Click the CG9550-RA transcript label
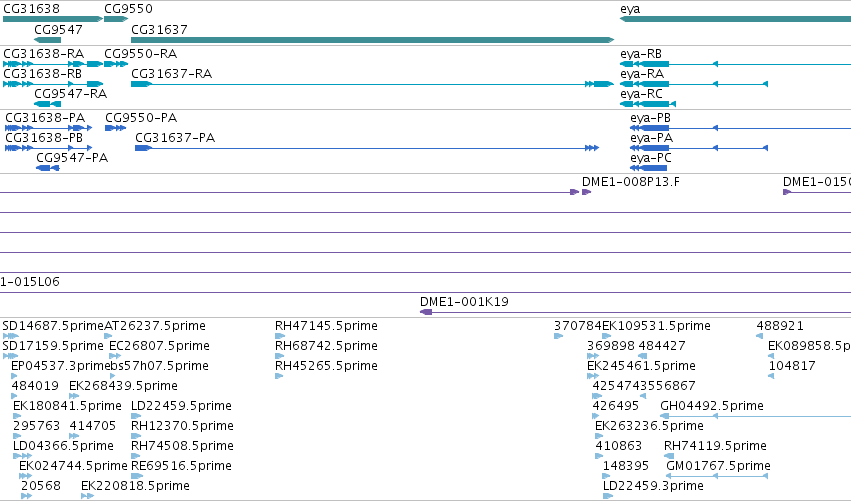The image size is (851, 501). tap(140, 53)
